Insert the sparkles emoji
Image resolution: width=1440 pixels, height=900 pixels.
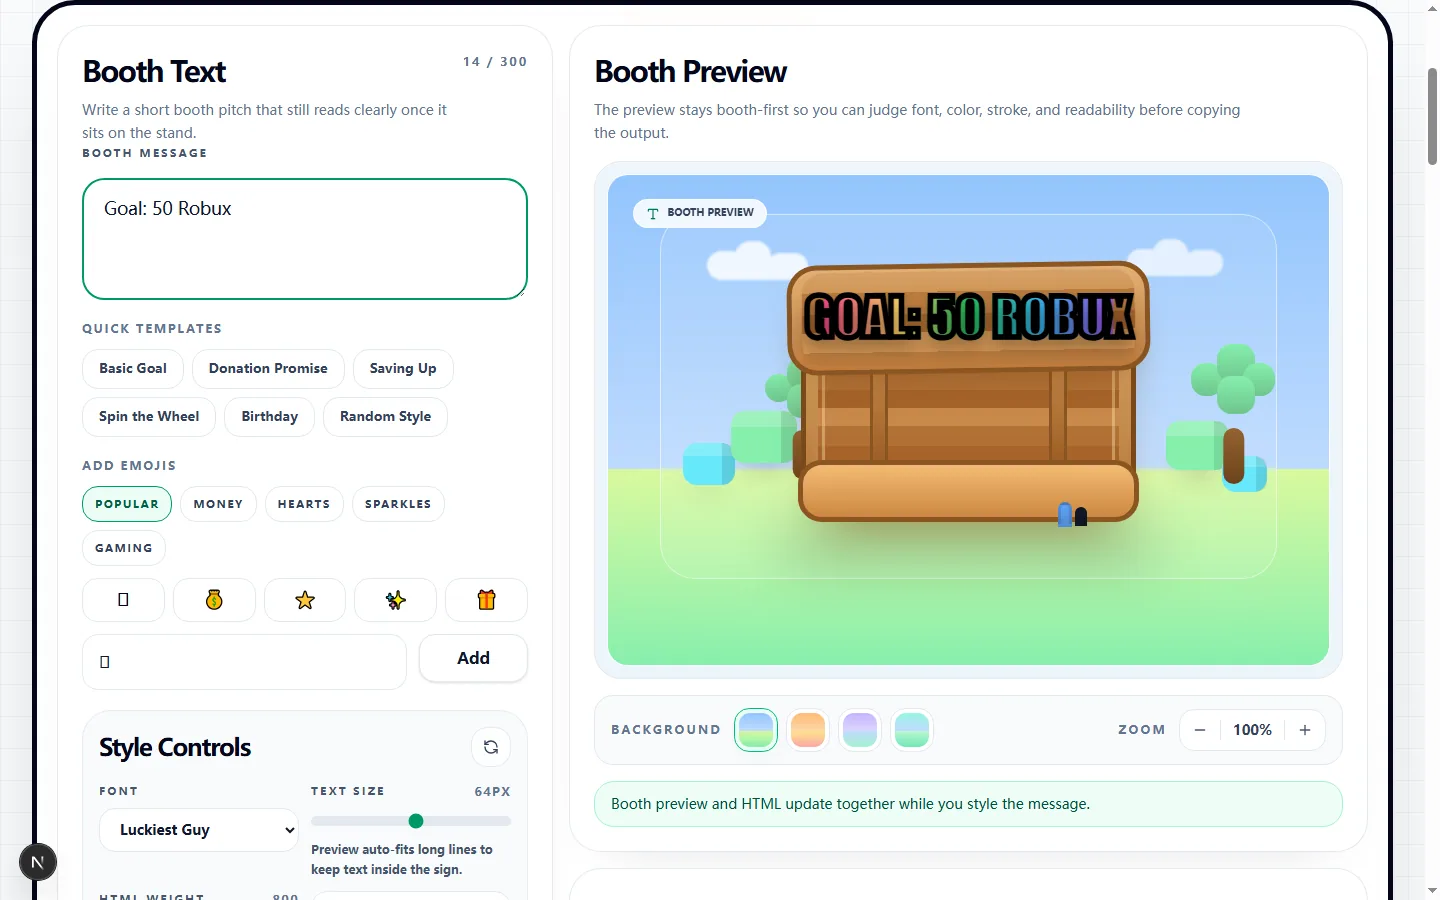click(396, 600)
